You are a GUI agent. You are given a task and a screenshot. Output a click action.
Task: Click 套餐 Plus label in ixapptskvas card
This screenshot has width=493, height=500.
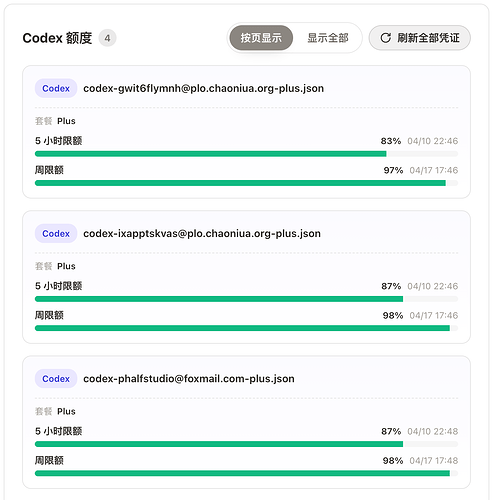pos(55,266)
